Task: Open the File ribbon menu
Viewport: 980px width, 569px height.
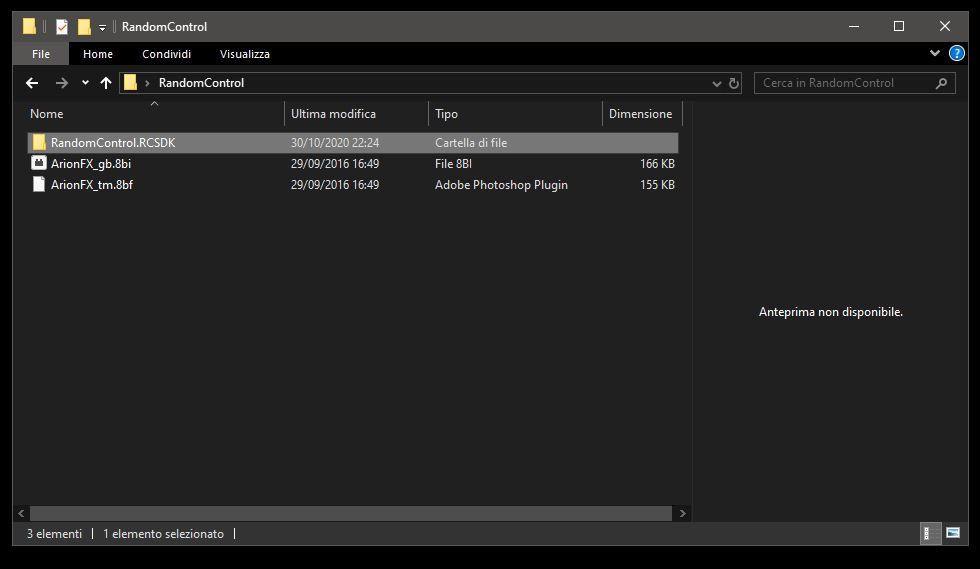Action: [41, 54]
